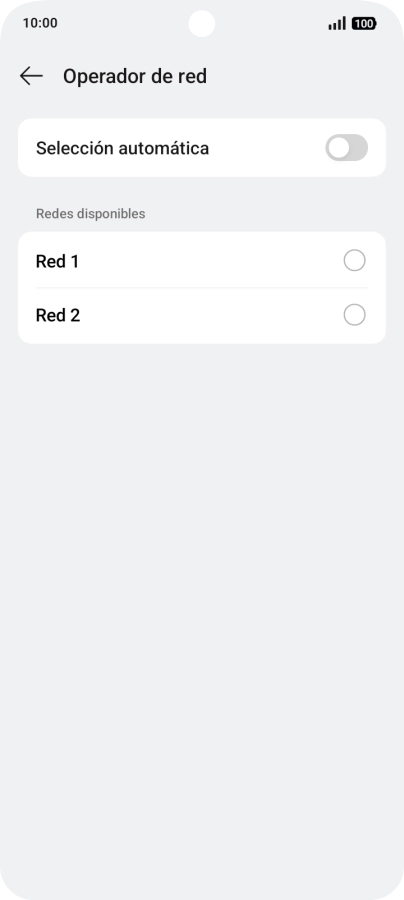Image resolution: width=404 pixels, height=900 pixels.
Task: Tap the blank space inside Selección automática card
Action: click(267, 148)
